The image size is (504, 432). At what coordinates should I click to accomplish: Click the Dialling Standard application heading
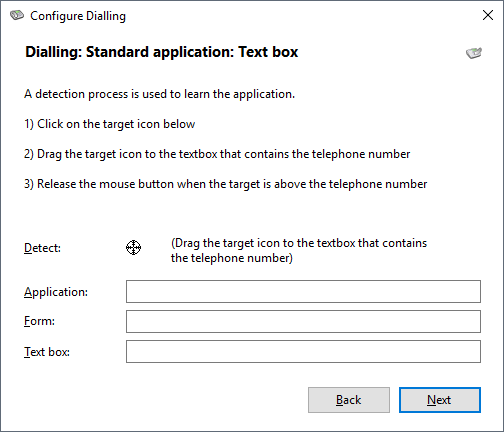(x=162, y=52)
